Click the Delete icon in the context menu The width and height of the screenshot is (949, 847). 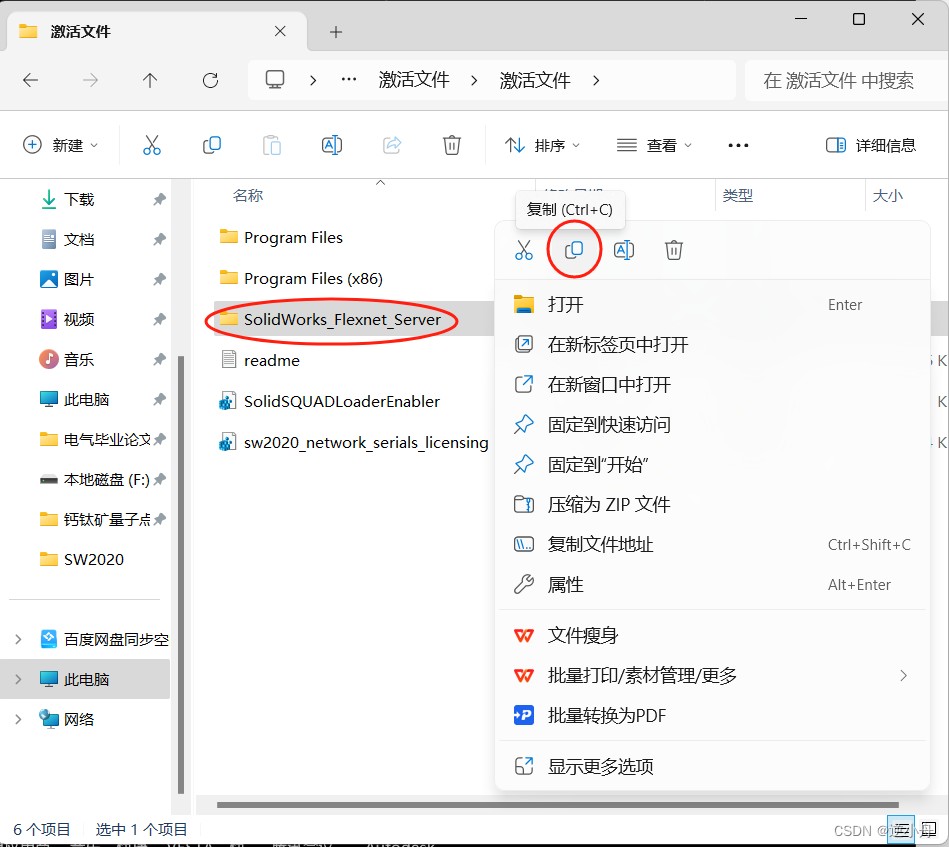pos(674,250)
